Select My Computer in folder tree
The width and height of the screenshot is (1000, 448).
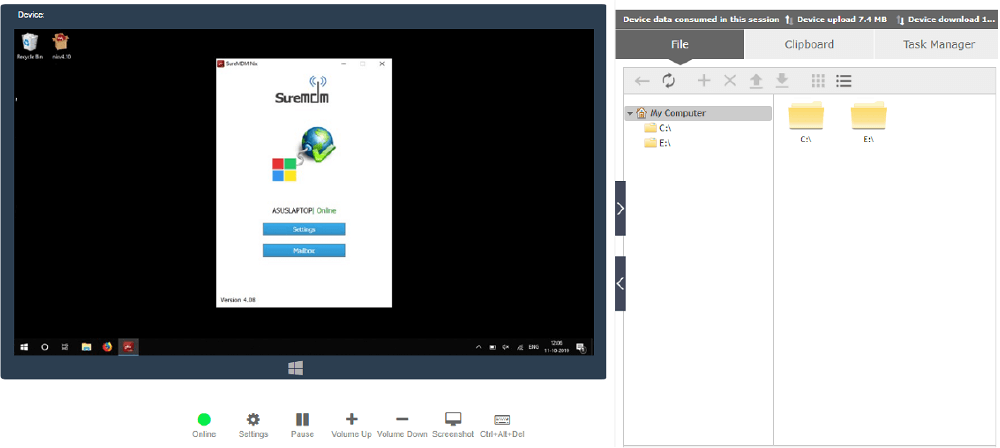[698, 113]
